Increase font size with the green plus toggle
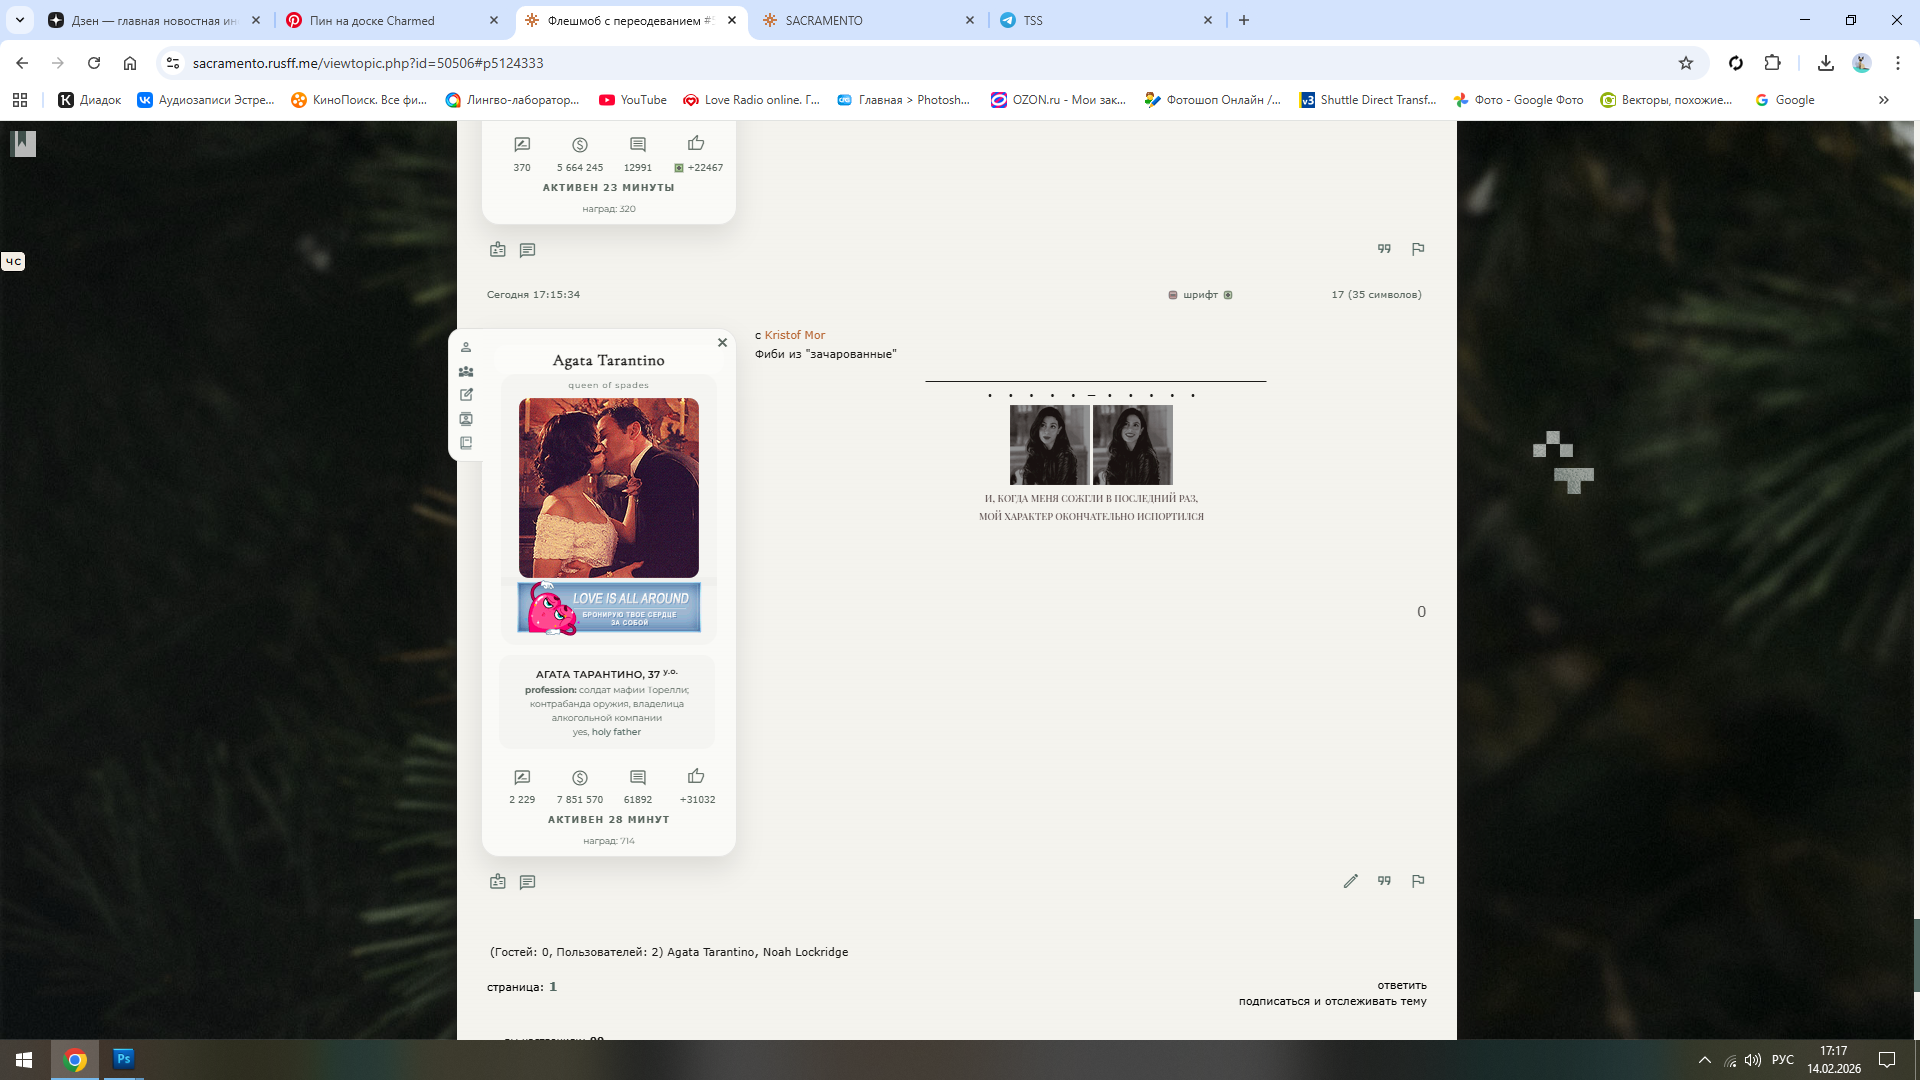Viewport: 1920px width, 1080px height. pos(1228,295)
